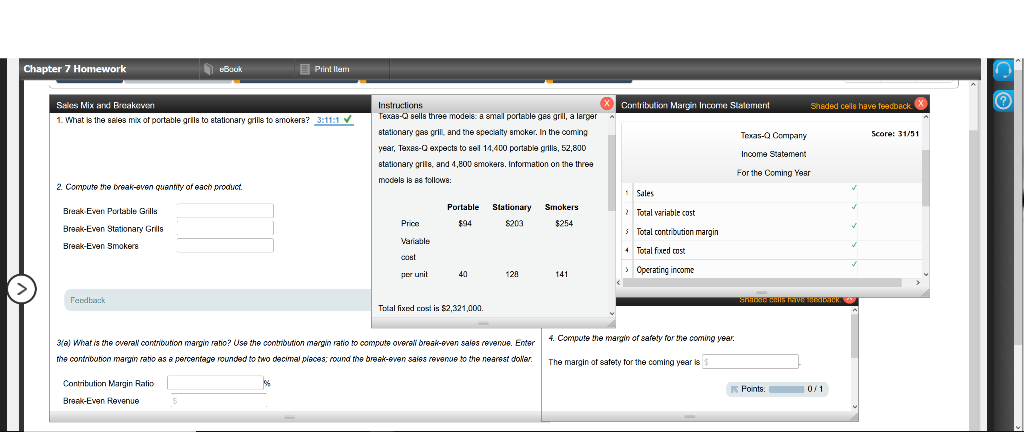The width and height of the screenshot is (1024, 432).
Task: Open the headset support icon
Action: coord(1002,69)
